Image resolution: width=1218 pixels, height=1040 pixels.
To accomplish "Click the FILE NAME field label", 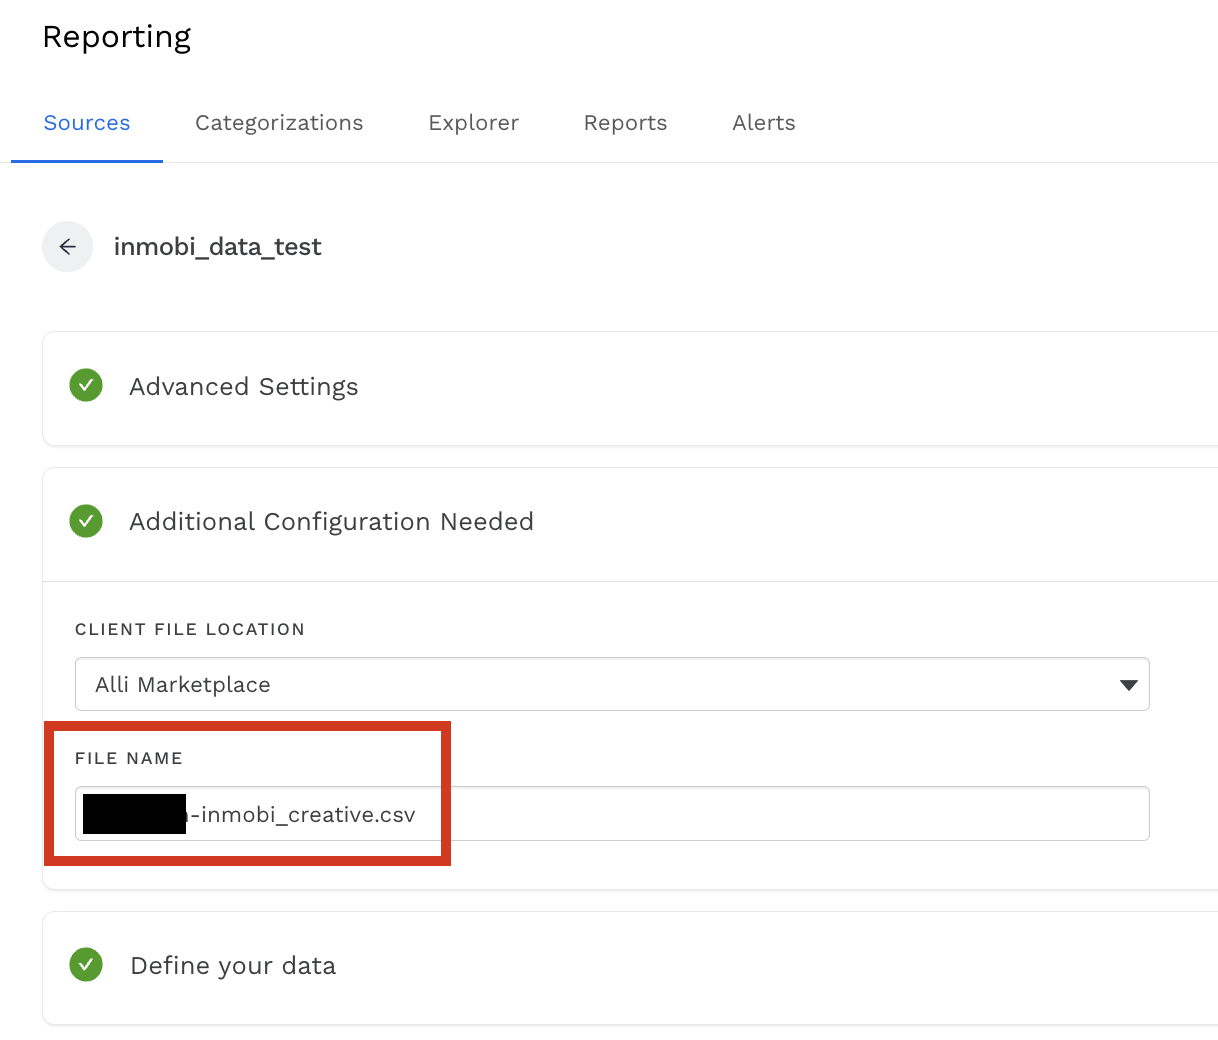I will [129, 758].
